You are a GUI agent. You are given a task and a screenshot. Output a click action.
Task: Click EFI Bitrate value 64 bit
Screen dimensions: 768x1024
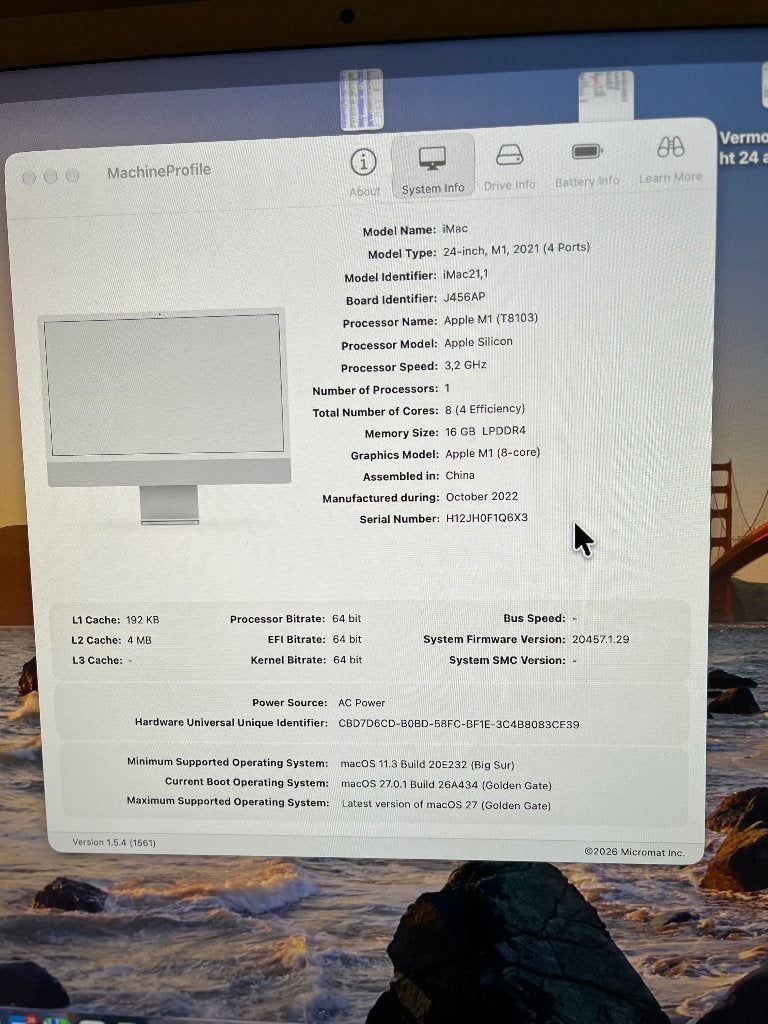coord(347,639)
